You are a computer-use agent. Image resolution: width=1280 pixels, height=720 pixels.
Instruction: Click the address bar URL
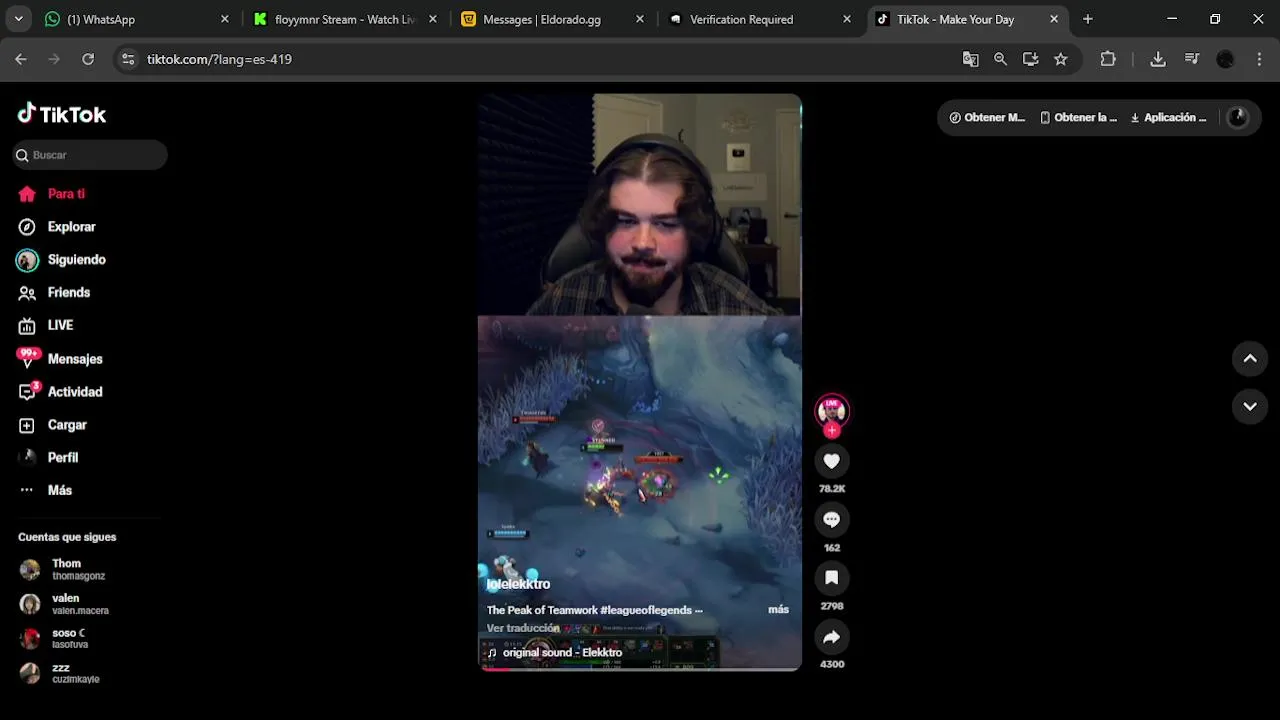(219, 59)
